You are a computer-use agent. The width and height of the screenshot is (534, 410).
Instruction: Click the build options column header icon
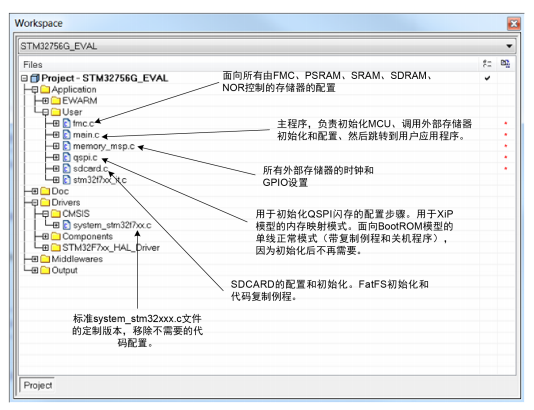tap(487, 64)
